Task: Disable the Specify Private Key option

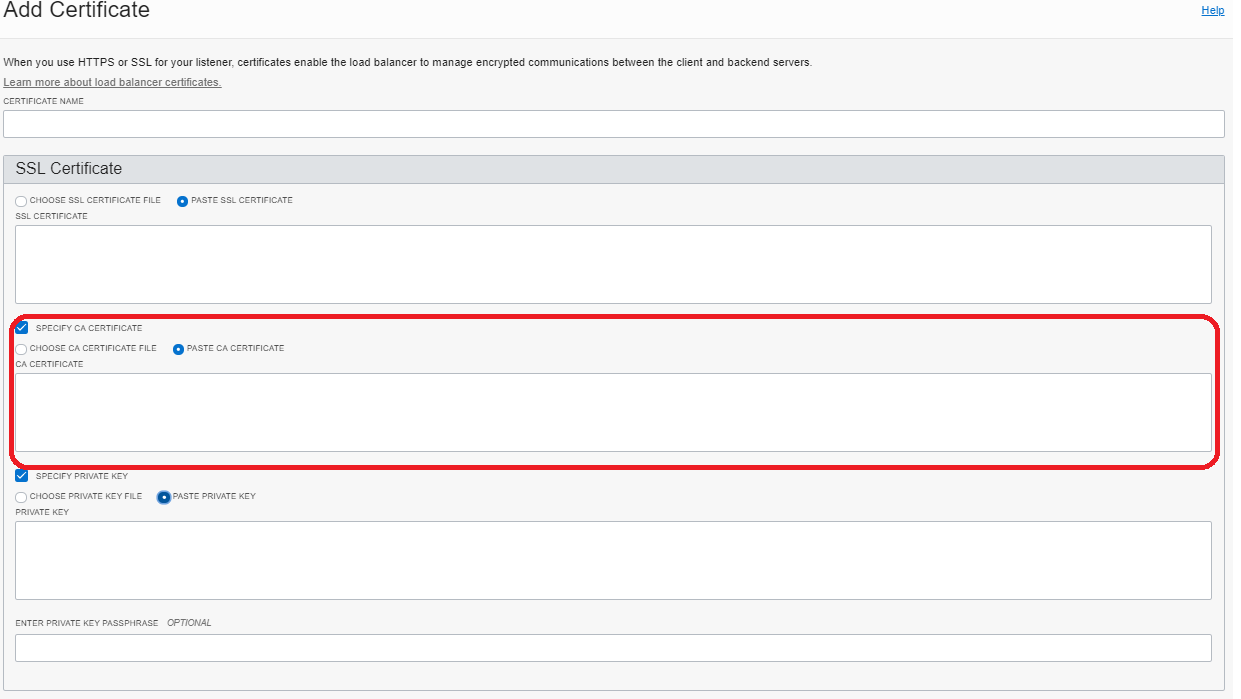Action: [21, 475]
